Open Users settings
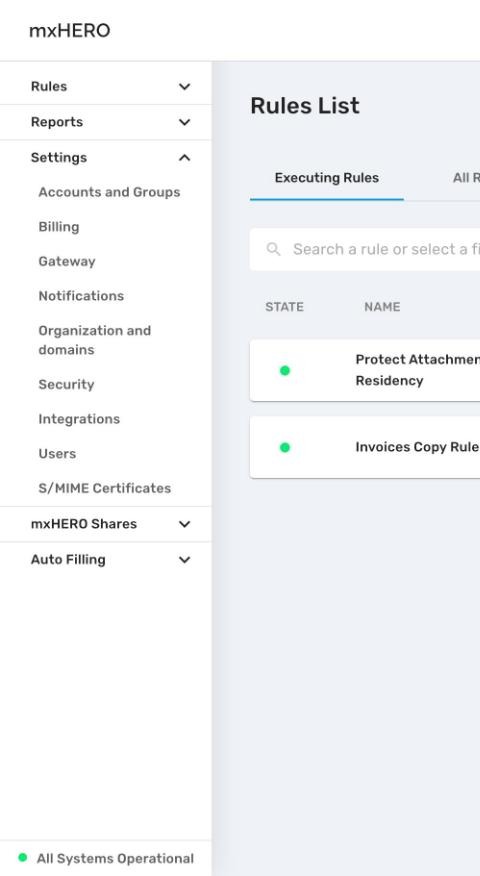 coord(57,454)
